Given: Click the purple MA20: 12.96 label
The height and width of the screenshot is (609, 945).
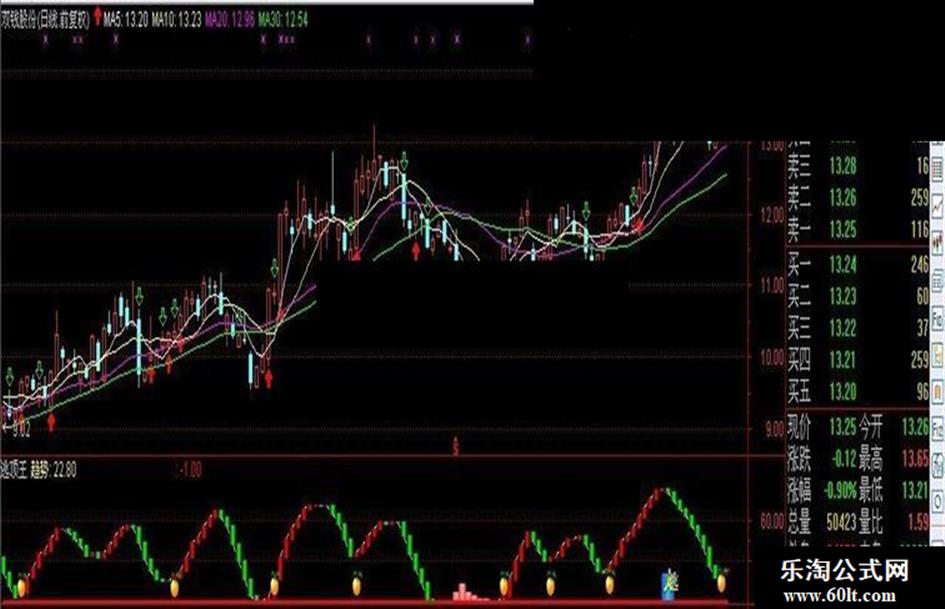Looking at the screenshot, I should [x=230, y=20].
